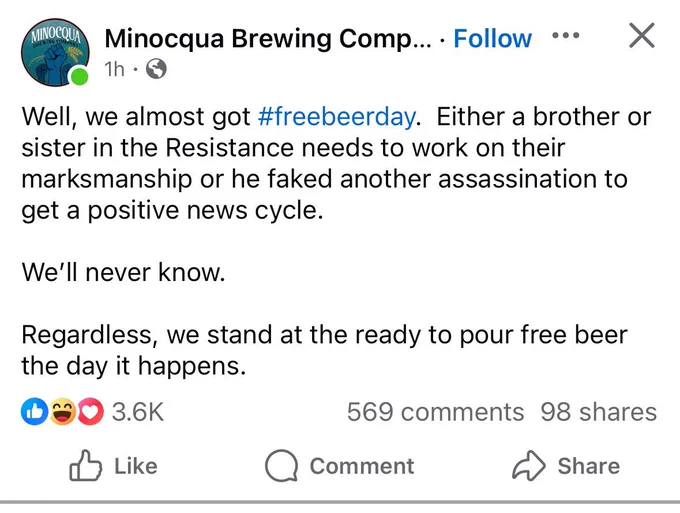680x513 pixels.
Task: Click the red heart love reaction icon
Action: pos(91,411)
